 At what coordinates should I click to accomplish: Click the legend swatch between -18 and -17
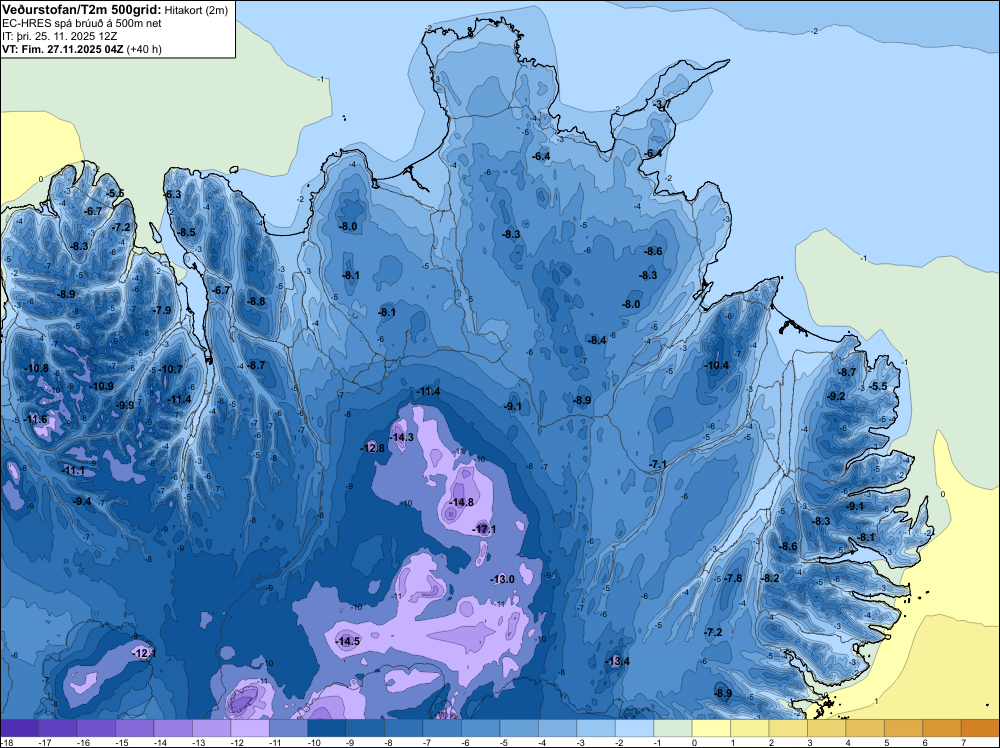19,728
